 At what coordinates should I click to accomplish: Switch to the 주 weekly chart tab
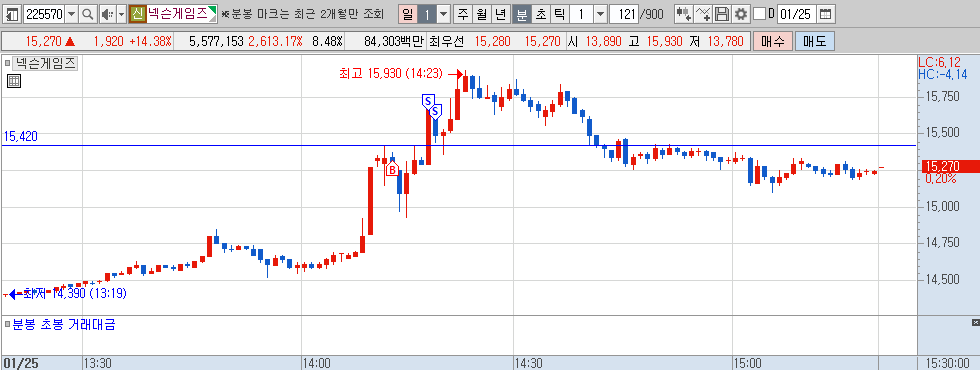[462, 14]
